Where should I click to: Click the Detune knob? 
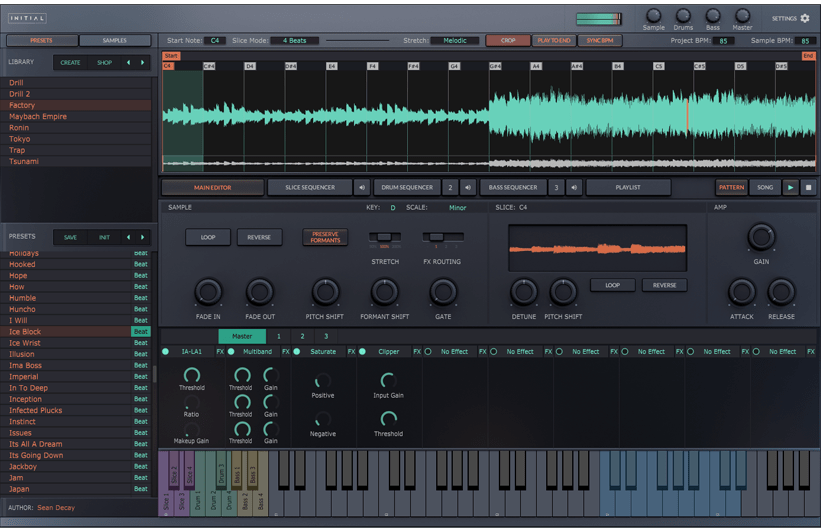coord(524,292)
